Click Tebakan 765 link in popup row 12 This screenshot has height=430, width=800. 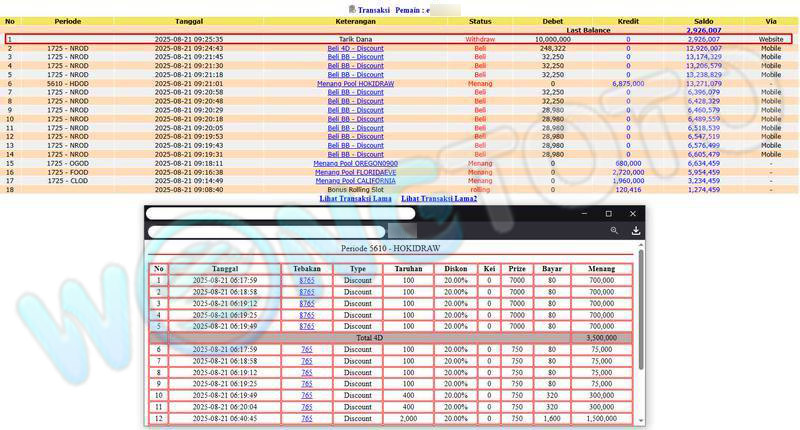(x=307, y=419)
